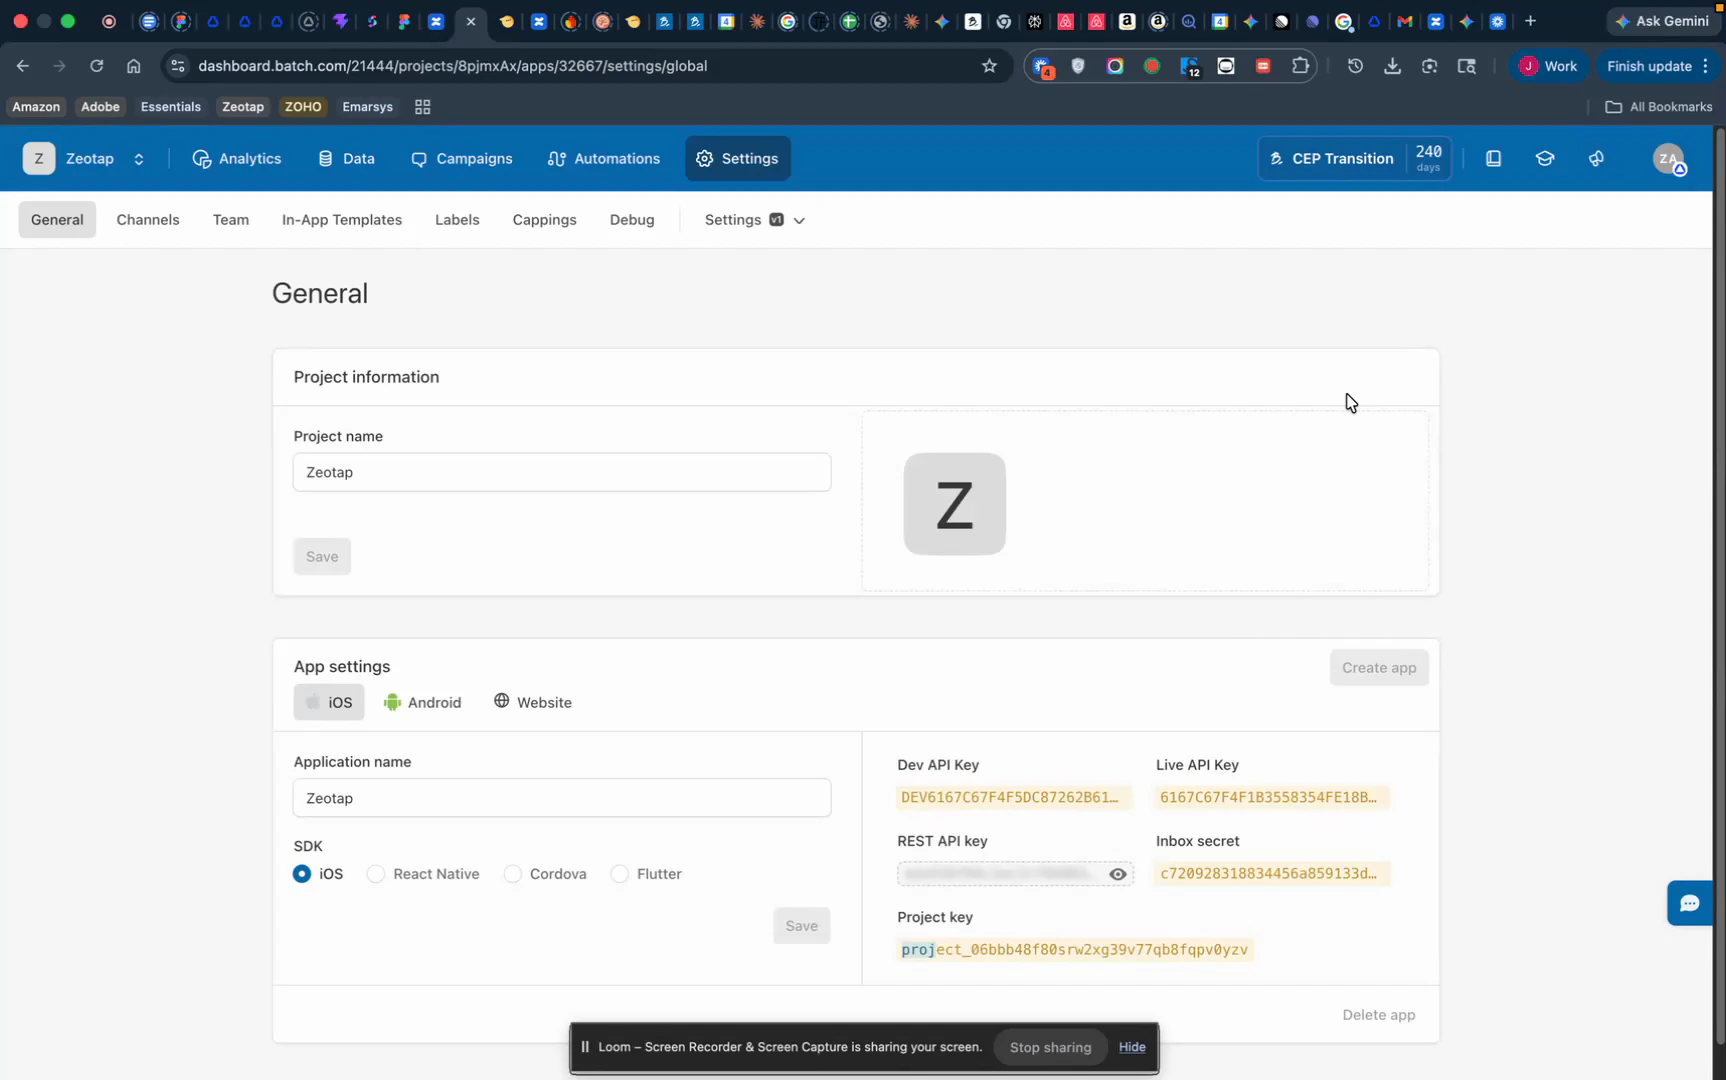Click Save under SDK options
The width and height of the screenshot is (1726, 1080).
[x=801, y=926]
